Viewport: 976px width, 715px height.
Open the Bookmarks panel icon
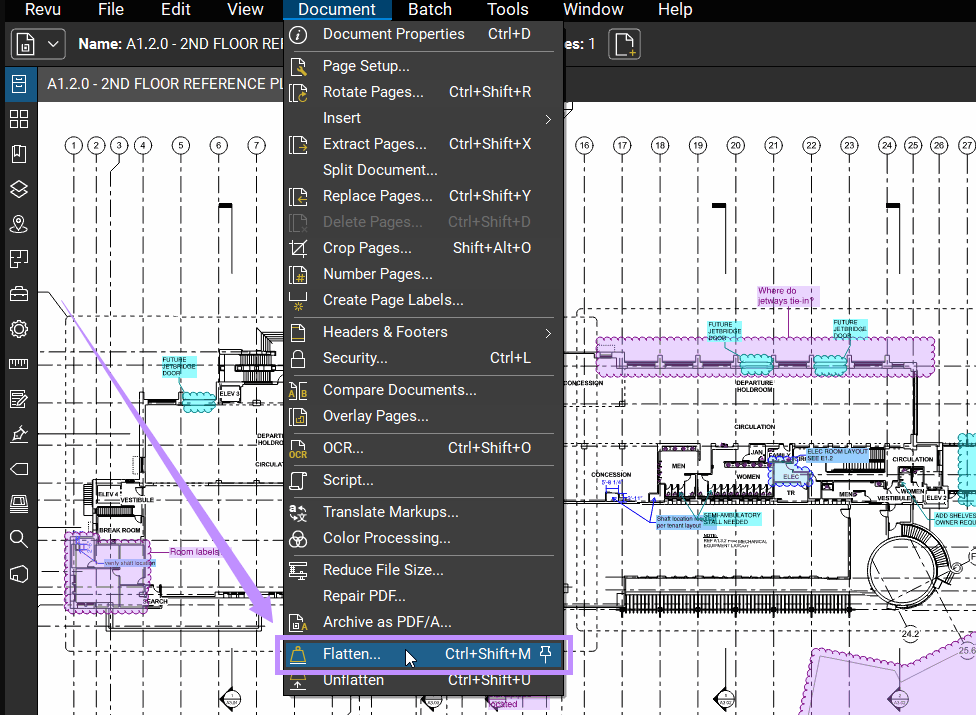(x=19, y=154)
